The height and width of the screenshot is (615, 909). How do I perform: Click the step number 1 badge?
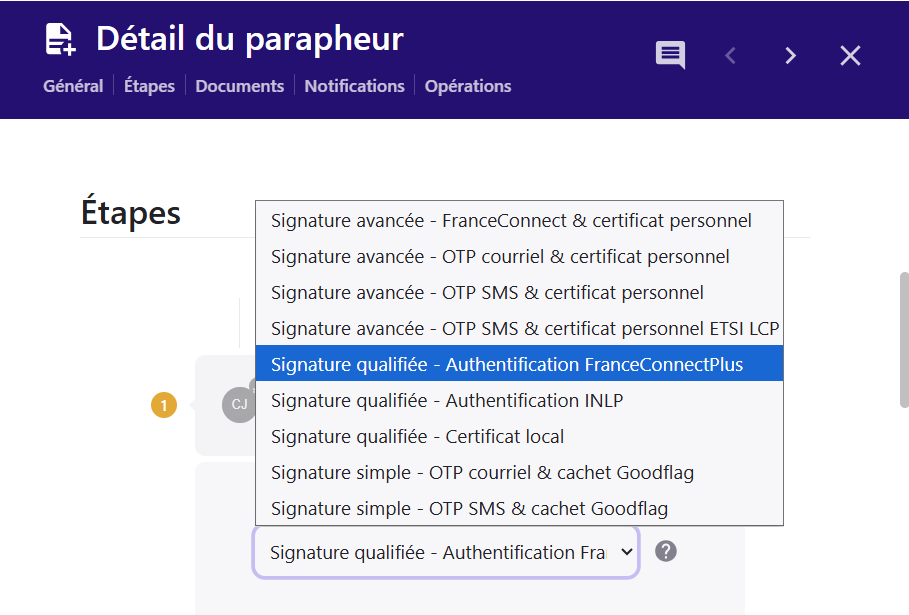[164, 405]
